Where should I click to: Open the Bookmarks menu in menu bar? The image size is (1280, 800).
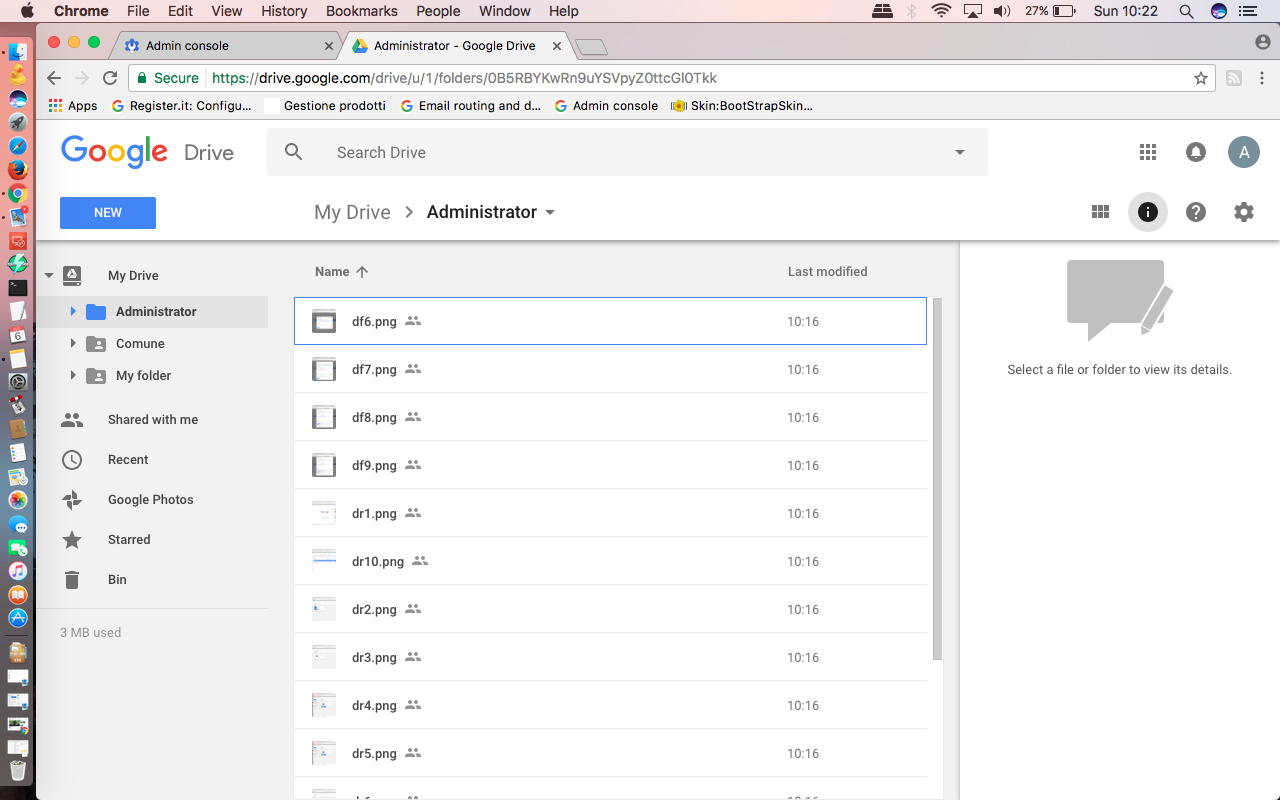[x=361, y=11]
